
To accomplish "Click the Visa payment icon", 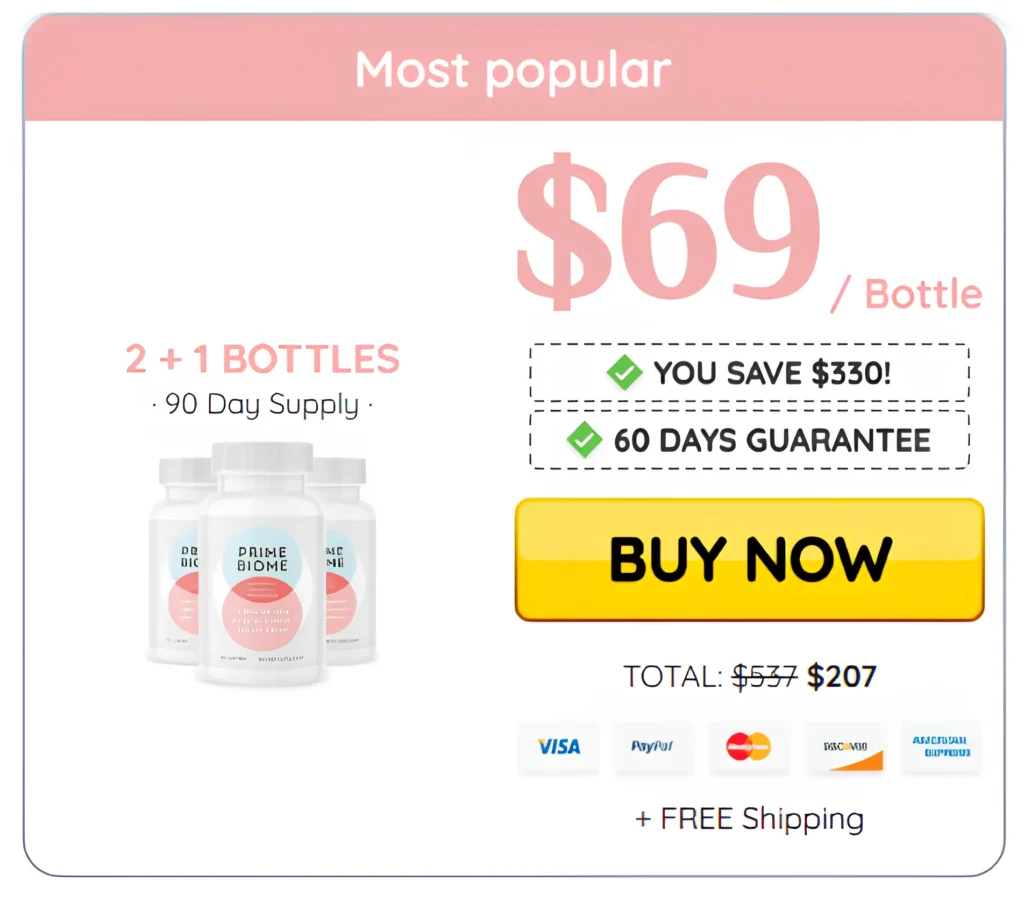I will click(558, 746).
